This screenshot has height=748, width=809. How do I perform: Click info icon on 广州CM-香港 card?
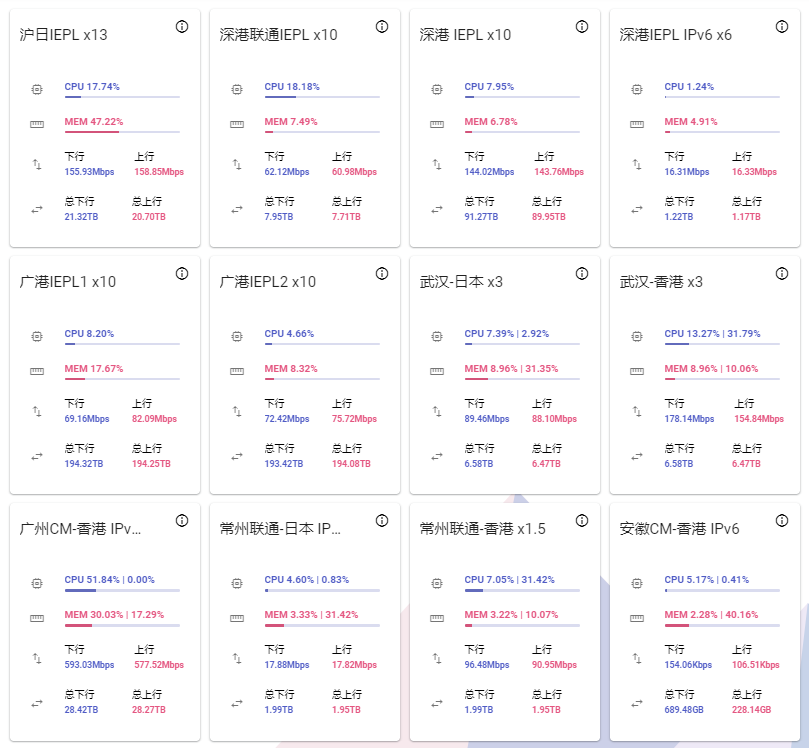181,521
